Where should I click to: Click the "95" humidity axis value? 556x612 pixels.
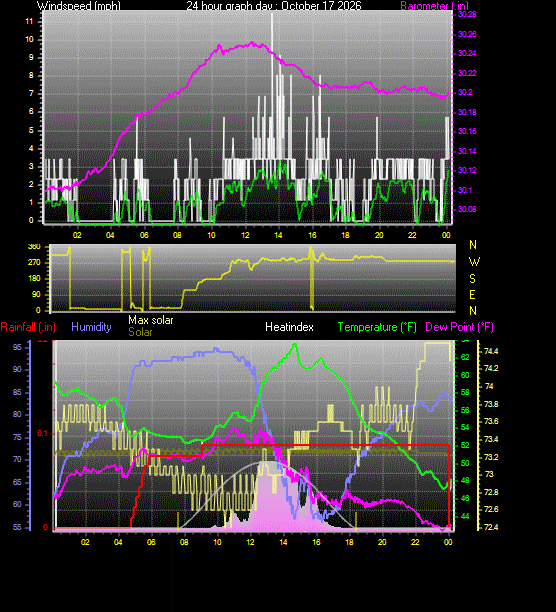tap(17, 347)
